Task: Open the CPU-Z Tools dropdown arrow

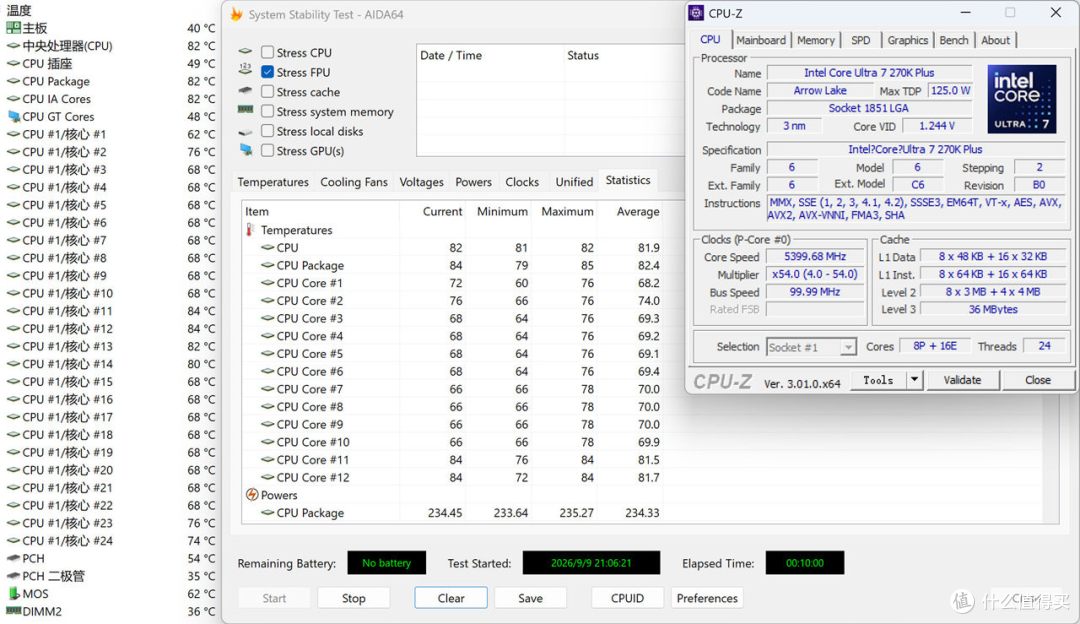Action: (x=914, y=379)
